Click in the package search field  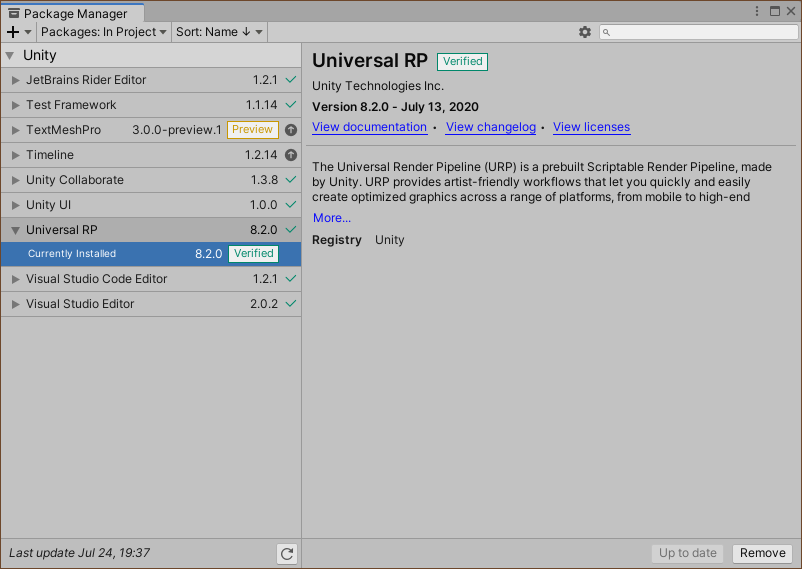pos(699,32)
